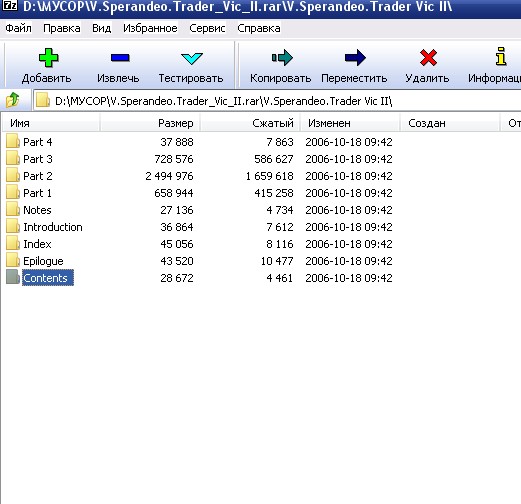This screenshot has width=521, height=504.
Task: Click the Epilogue folder icon
Action: coord(13,260)
